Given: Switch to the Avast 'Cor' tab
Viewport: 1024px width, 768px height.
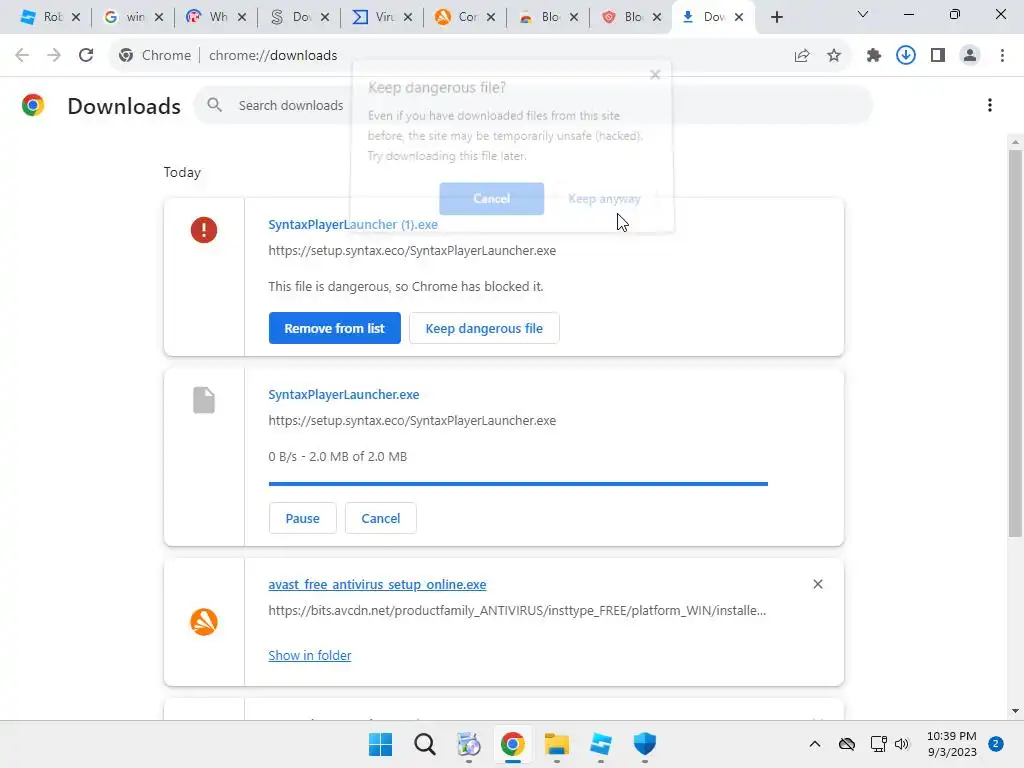Looking at the screenshot, I should coord(463,17).
